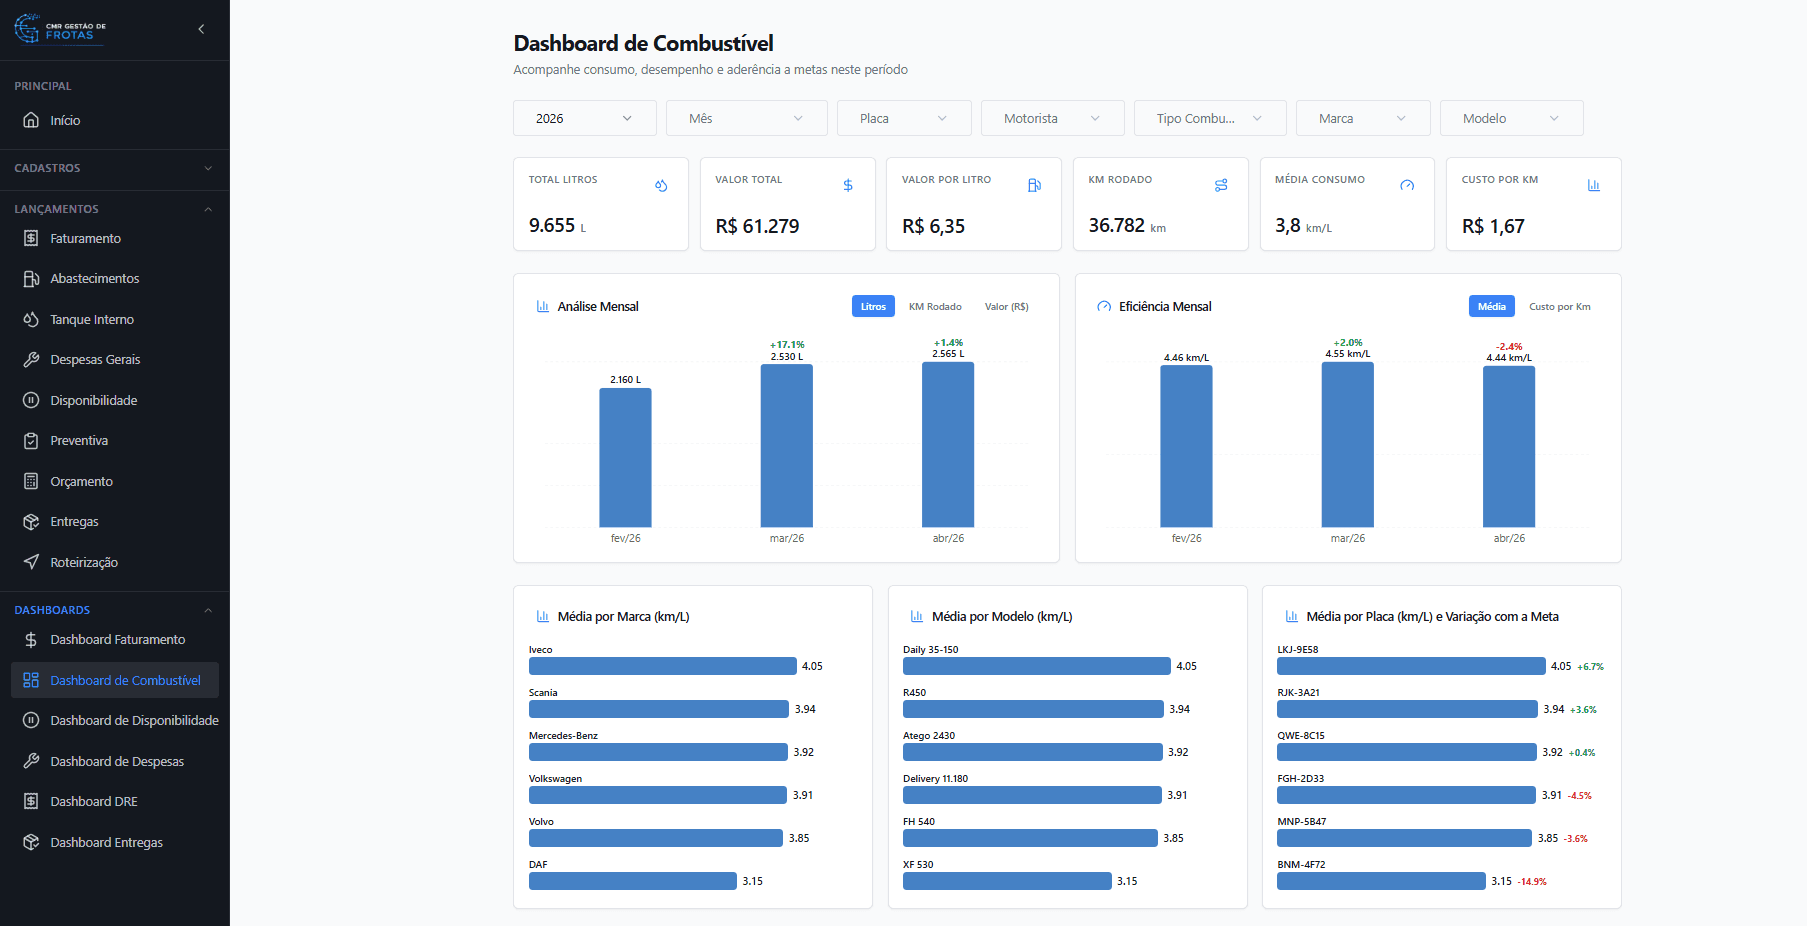The image size is (1807, 926).
Task: Click the wrench icon beside Dashboard de Despesas
Action: pyautogui.click(x=31, y=761)
